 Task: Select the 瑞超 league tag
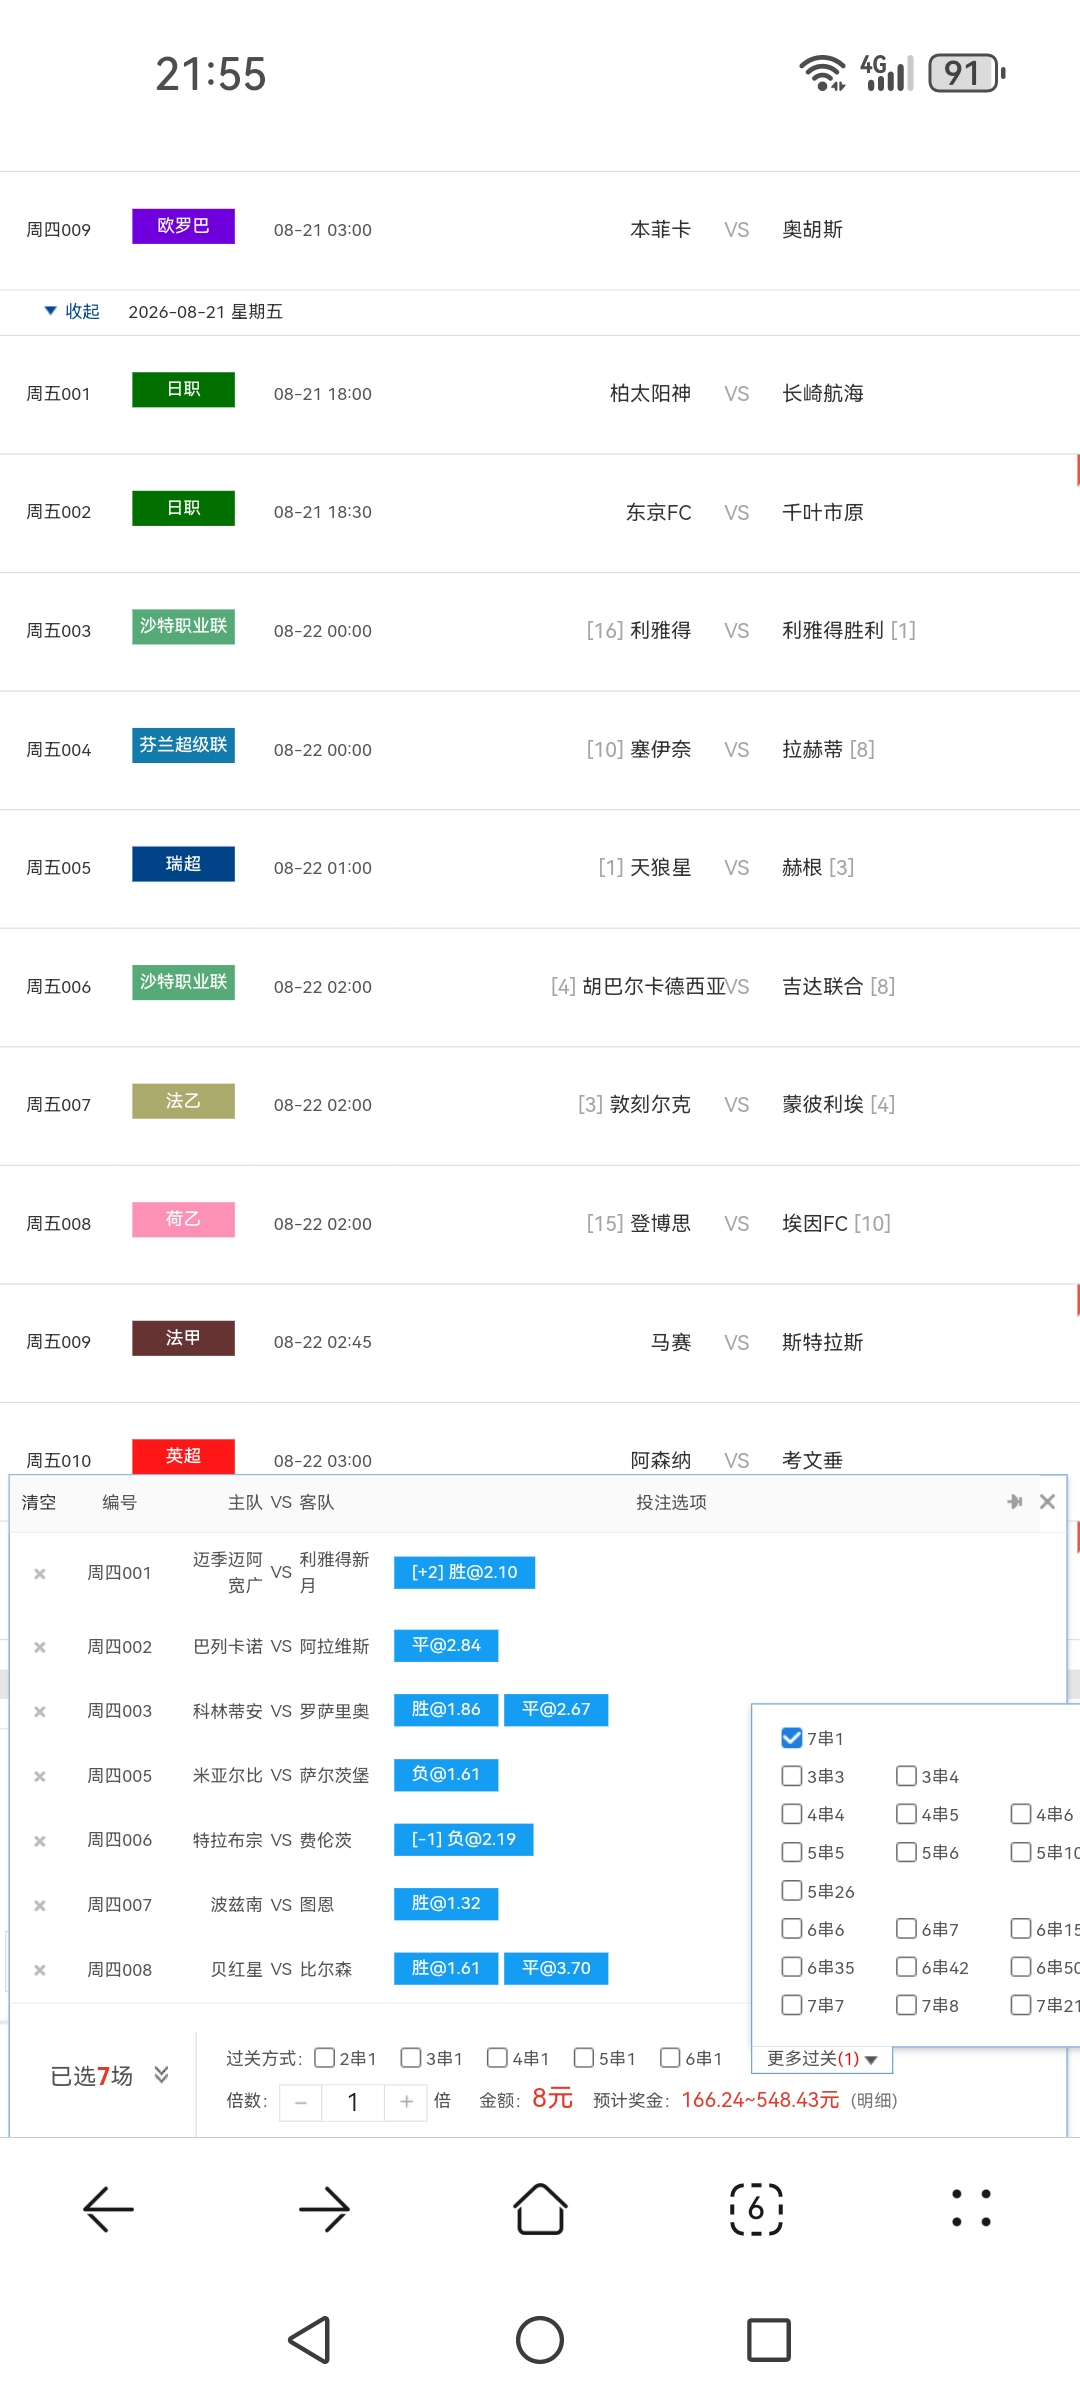pyautogui.click(x=183, y=864)
